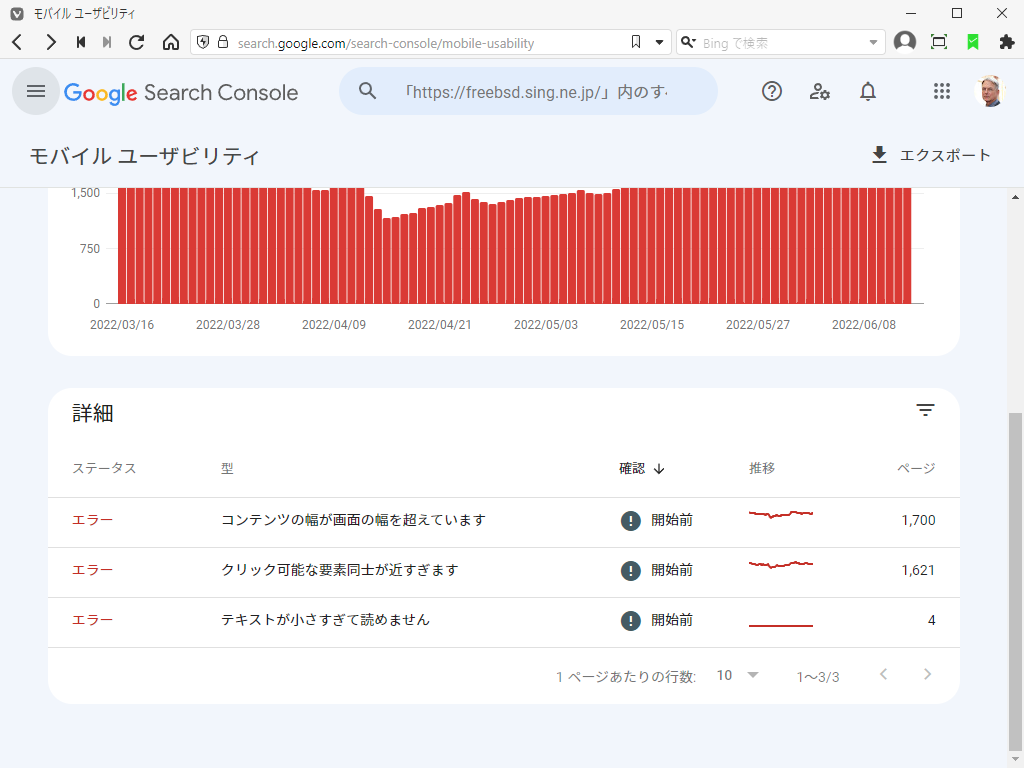Open browser user profile icon
The width and height of the screenshot is (1024, 768).
(x=904, y=42)
